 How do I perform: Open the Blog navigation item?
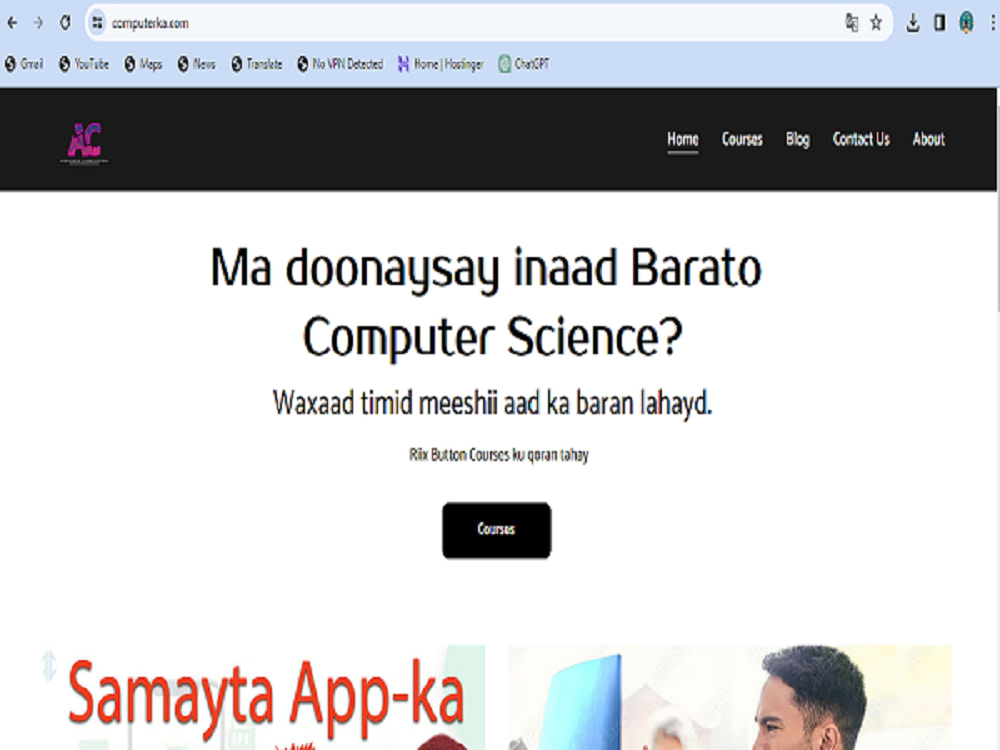point(797,139)
